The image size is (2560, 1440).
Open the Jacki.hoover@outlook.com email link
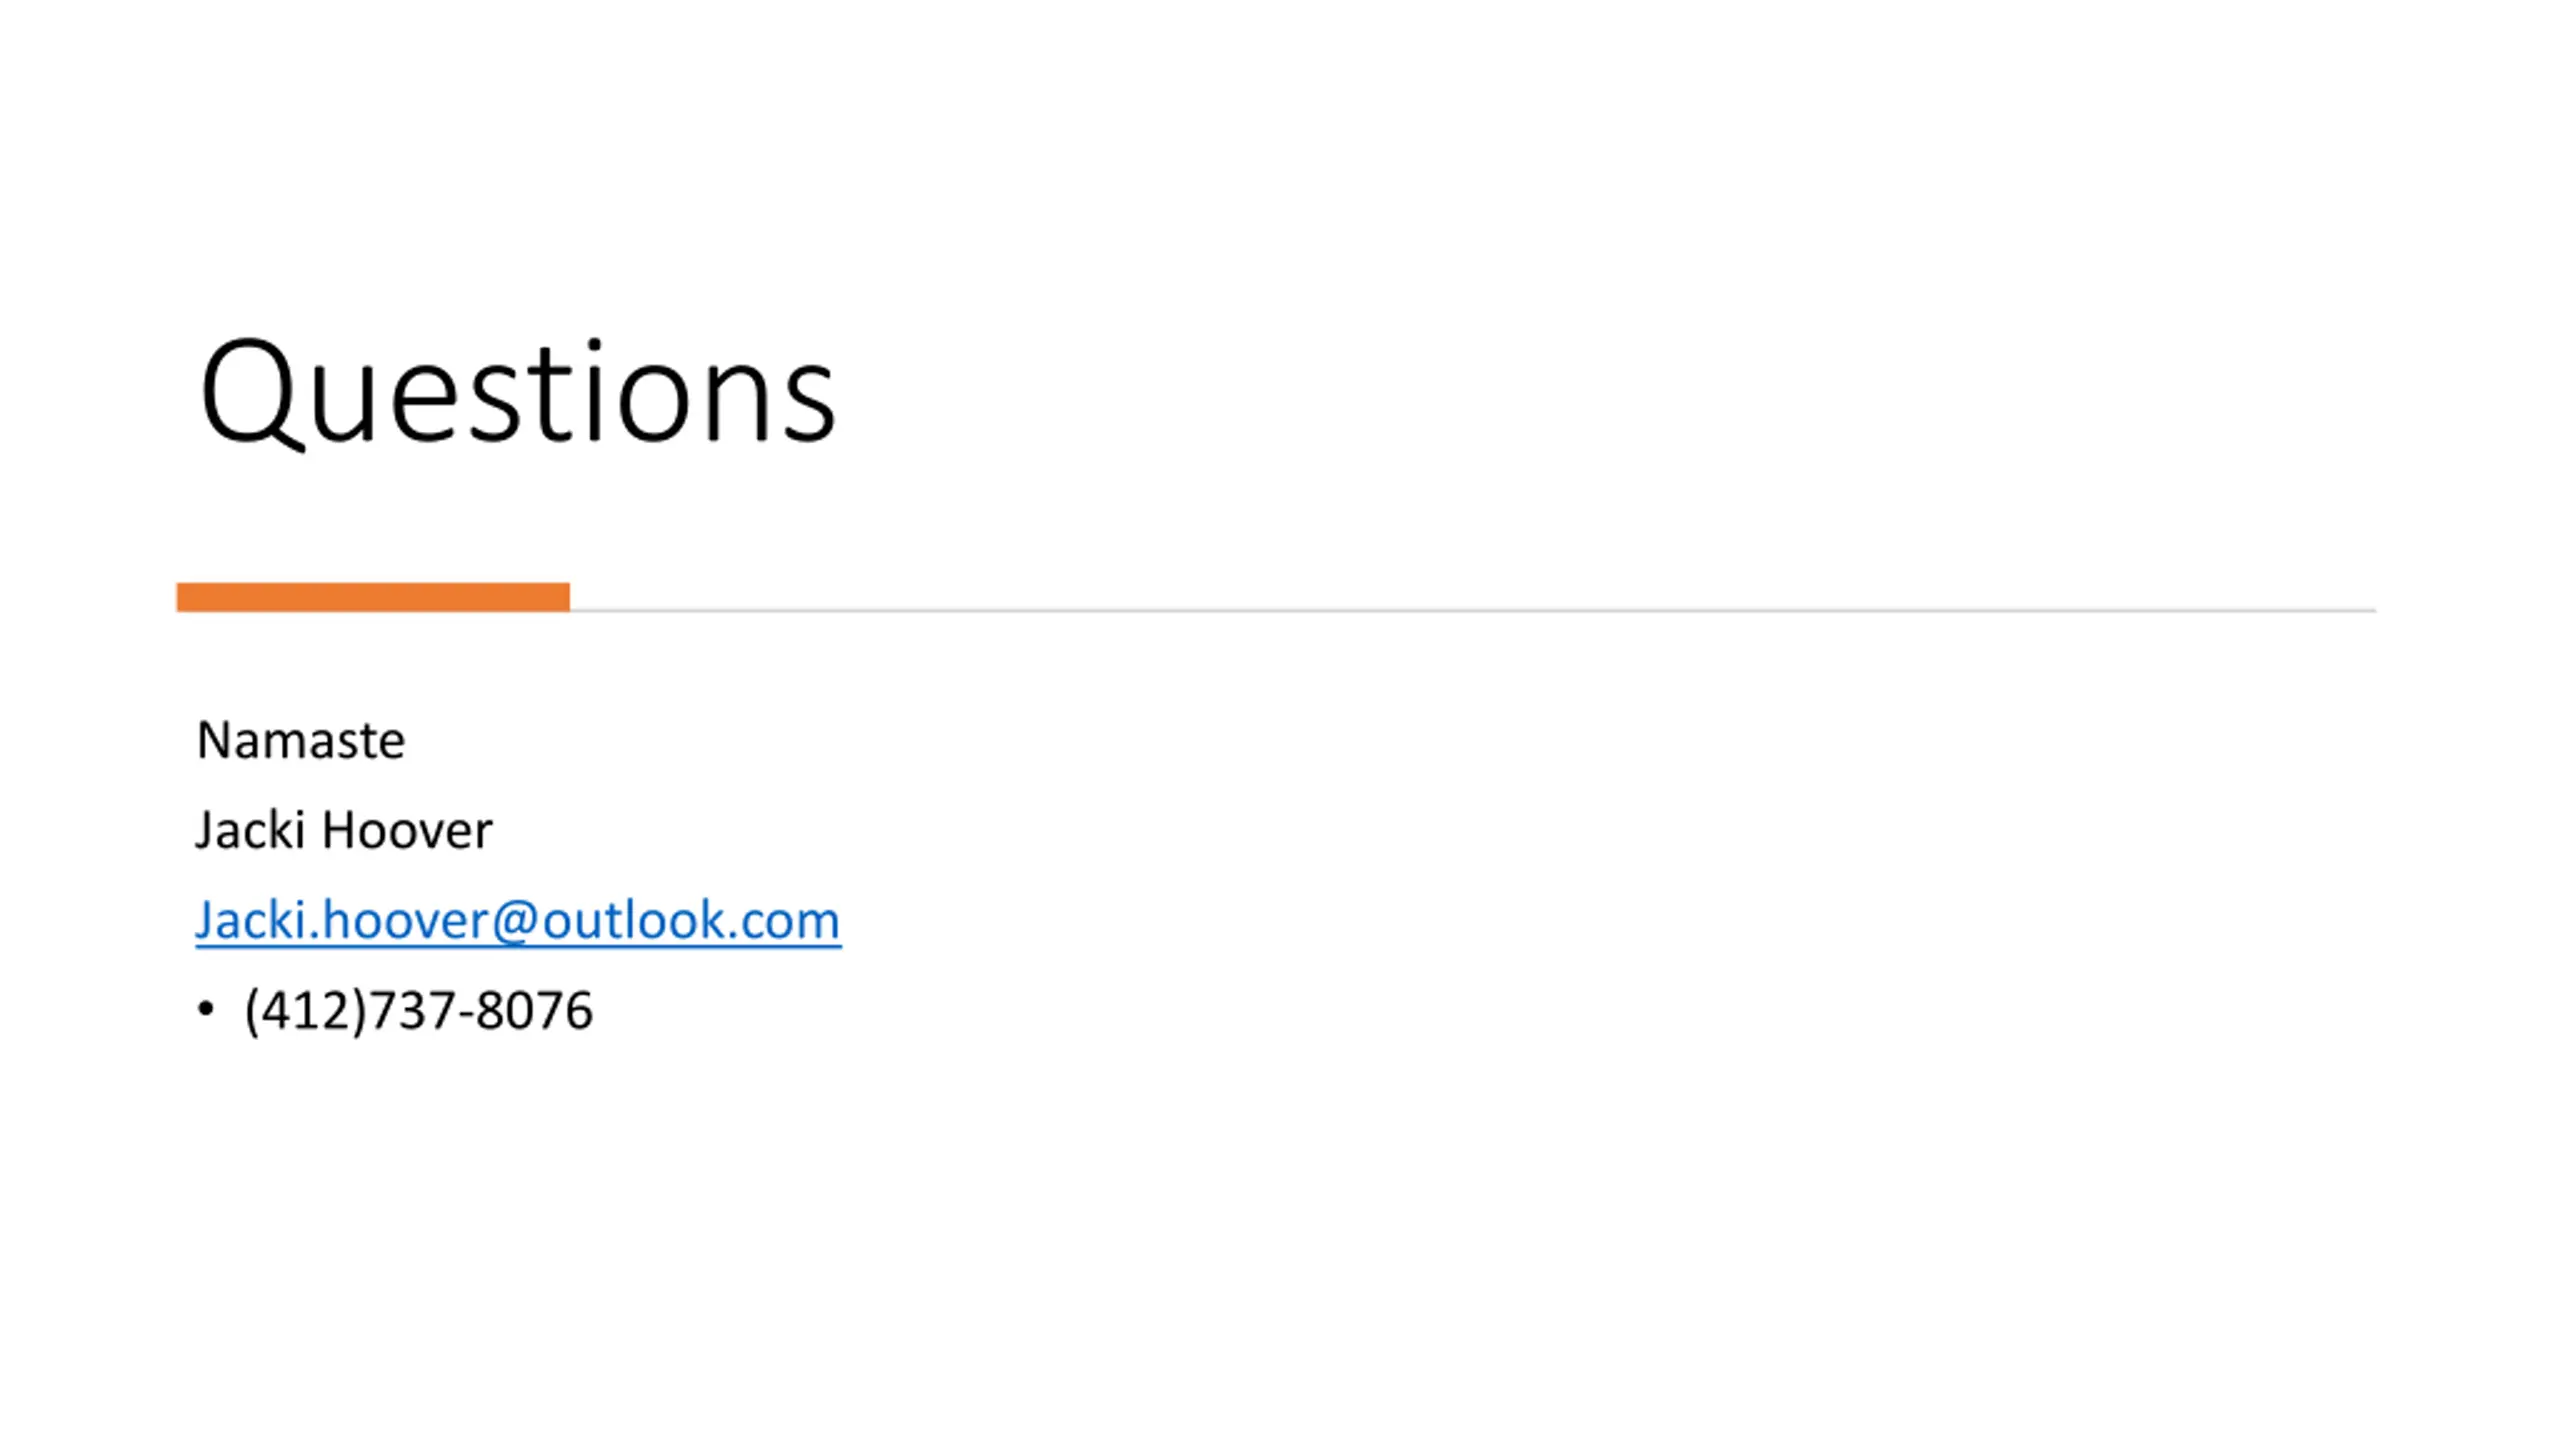pyautogui.click(x=518, y=920)
